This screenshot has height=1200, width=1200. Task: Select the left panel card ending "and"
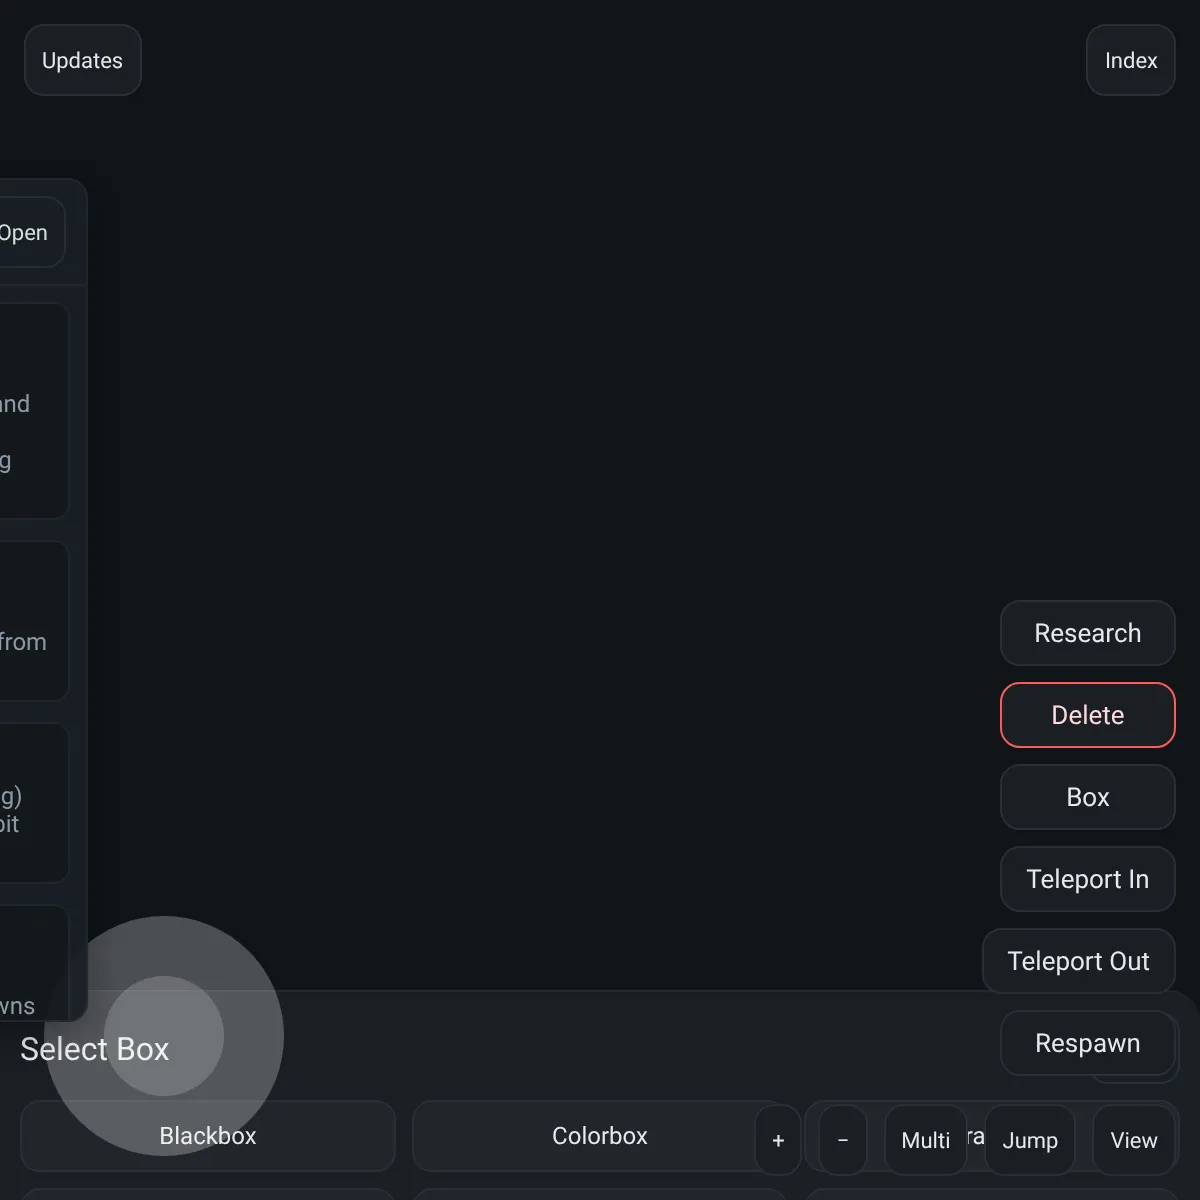(x=32, y=411)
